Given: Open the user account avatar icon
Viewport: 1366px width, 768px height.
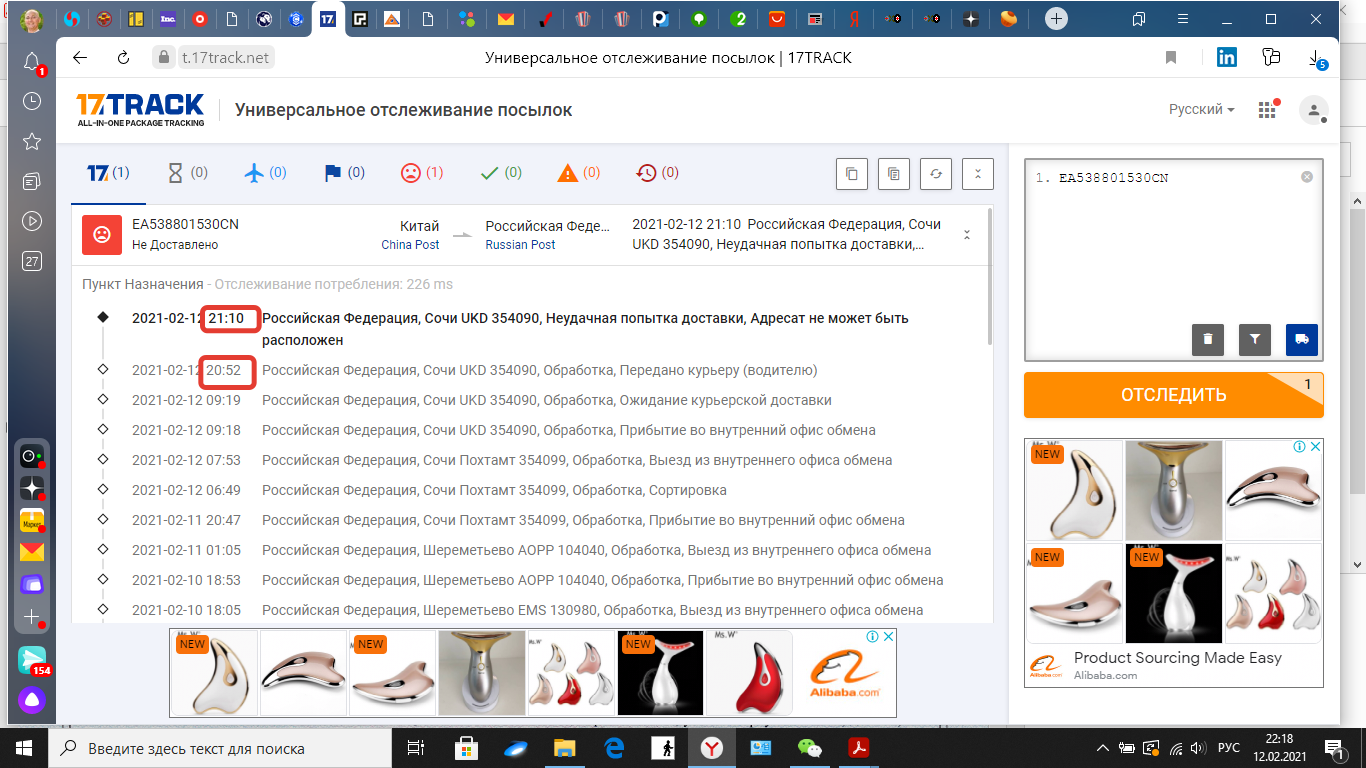Looking at the screenshot, I should pos(1314,110).
